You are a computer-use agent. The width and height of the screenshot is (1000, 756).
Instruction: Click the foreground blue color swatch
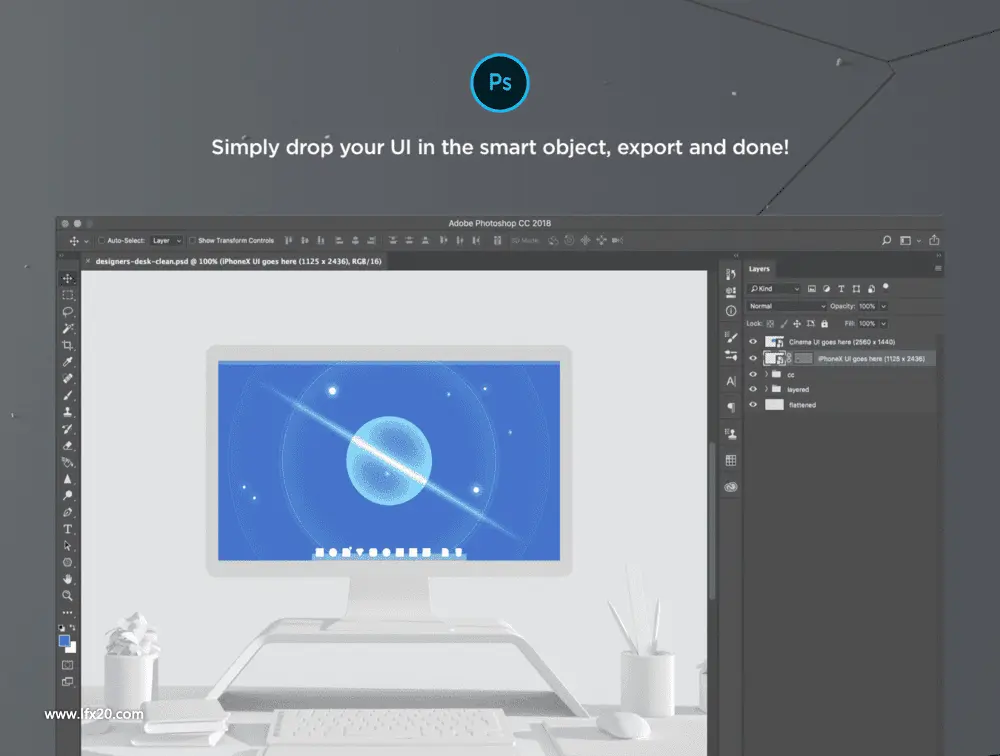(64, 641)
